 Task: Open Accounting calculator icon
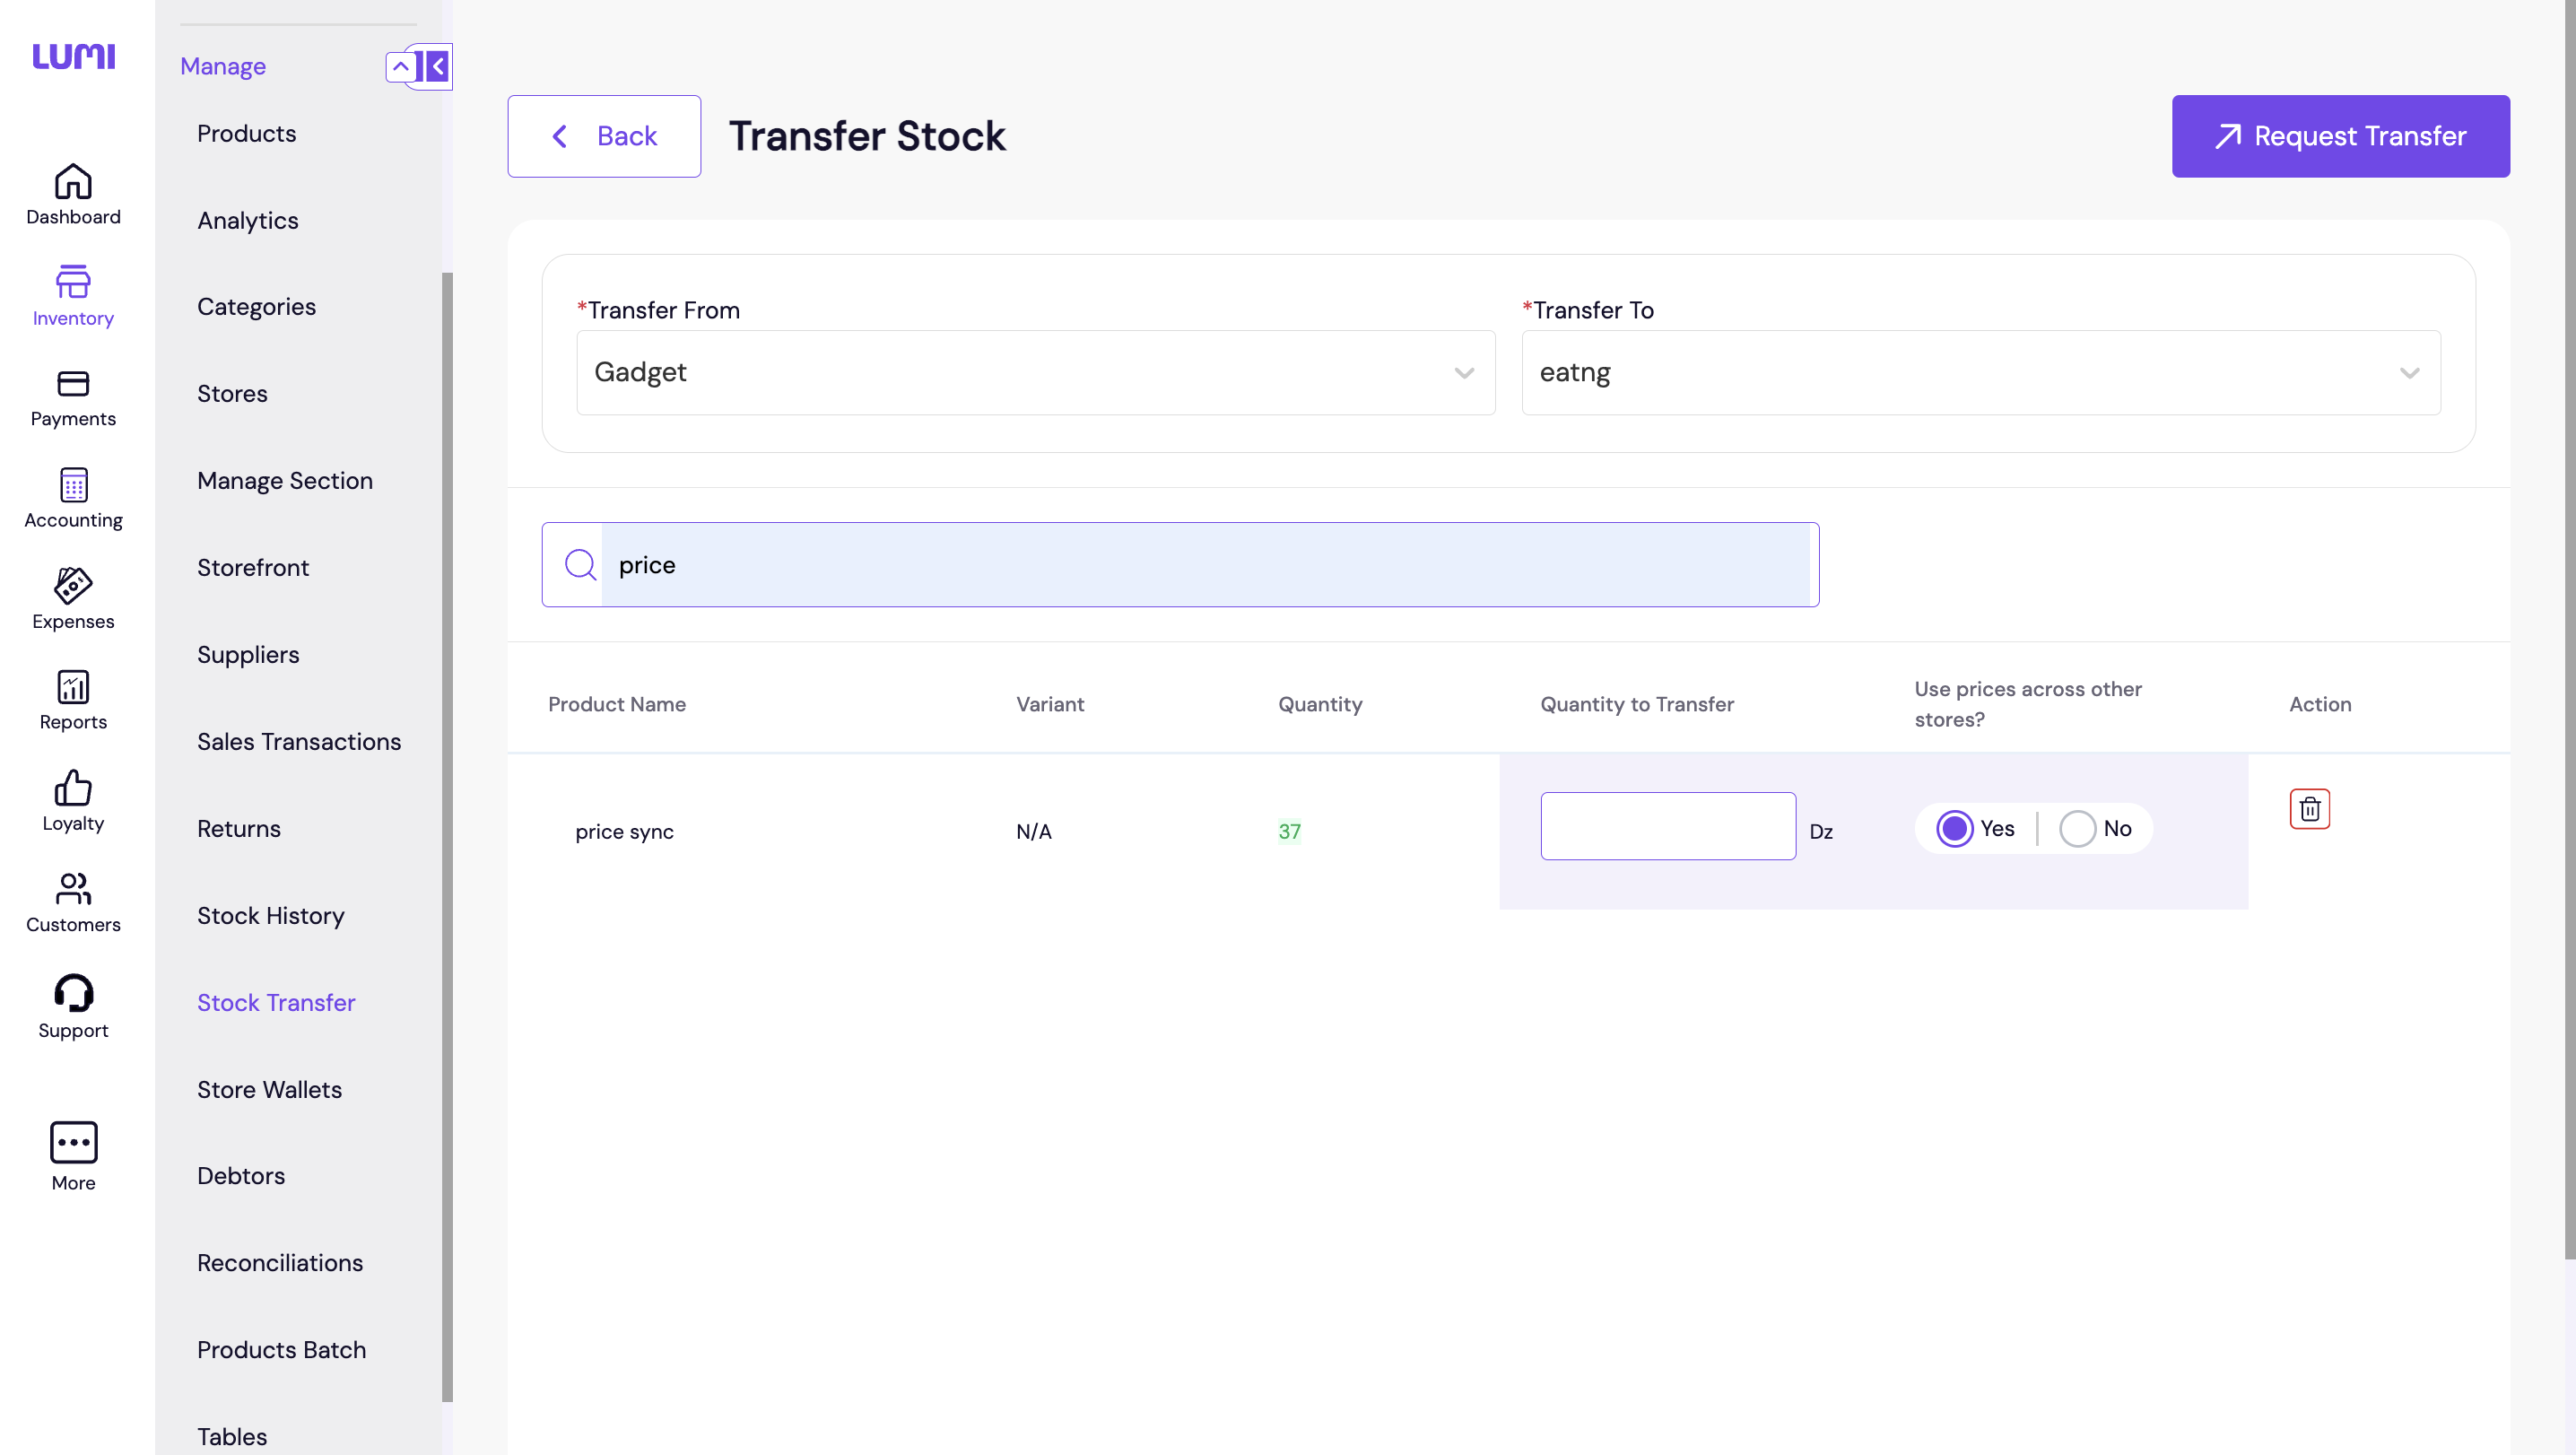(x=73, y=486)
